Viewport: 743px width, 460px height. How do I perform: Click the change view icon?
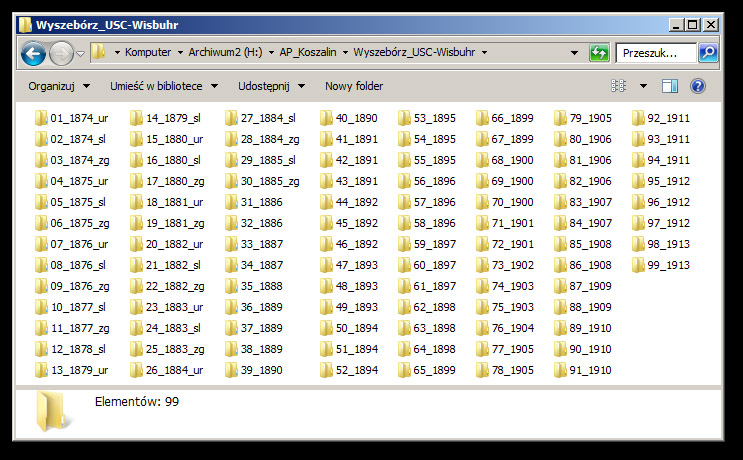619,86
